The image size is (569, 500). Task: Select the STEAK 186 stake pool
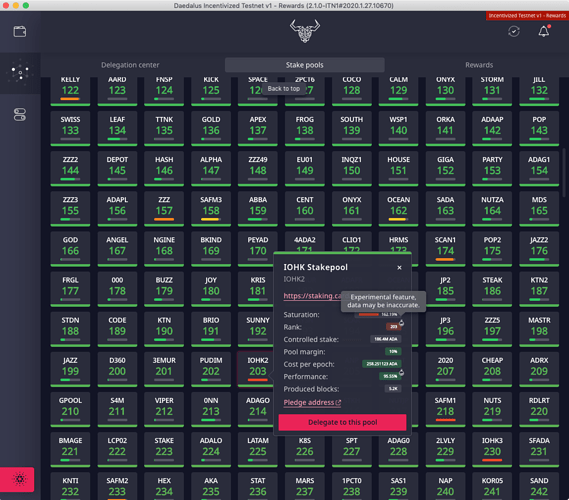(x=492, y=290)
